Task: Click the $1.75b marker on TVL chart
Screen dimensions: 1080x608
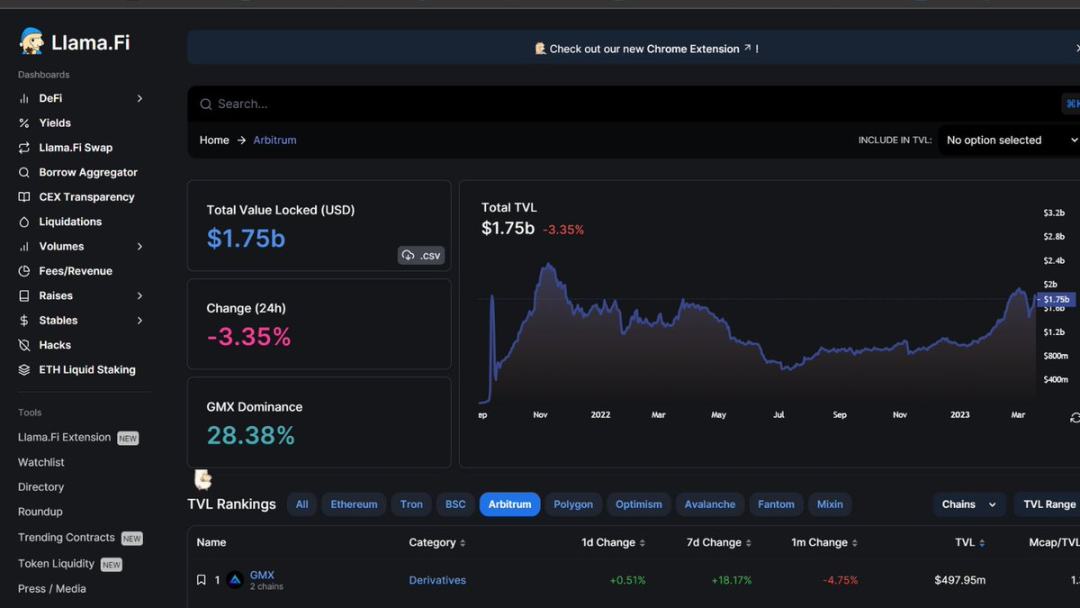Action: pos(1056,299)
